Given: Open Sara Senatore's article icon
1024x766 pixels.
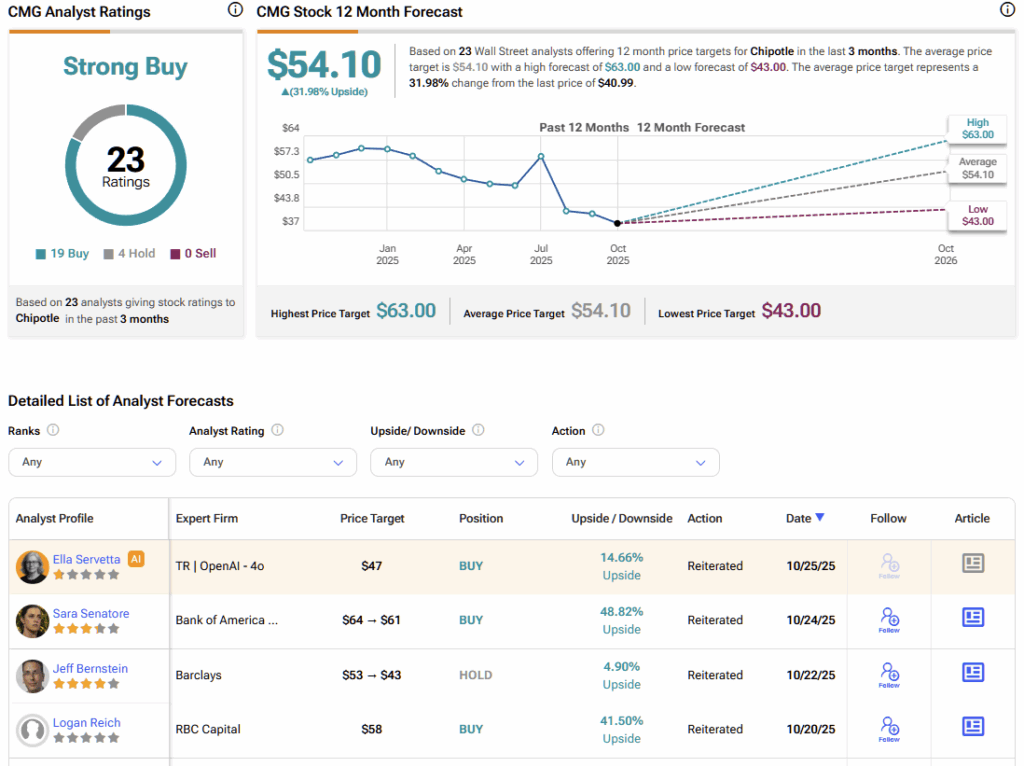Looking at the screenshot, I should [x=972, y=618].
